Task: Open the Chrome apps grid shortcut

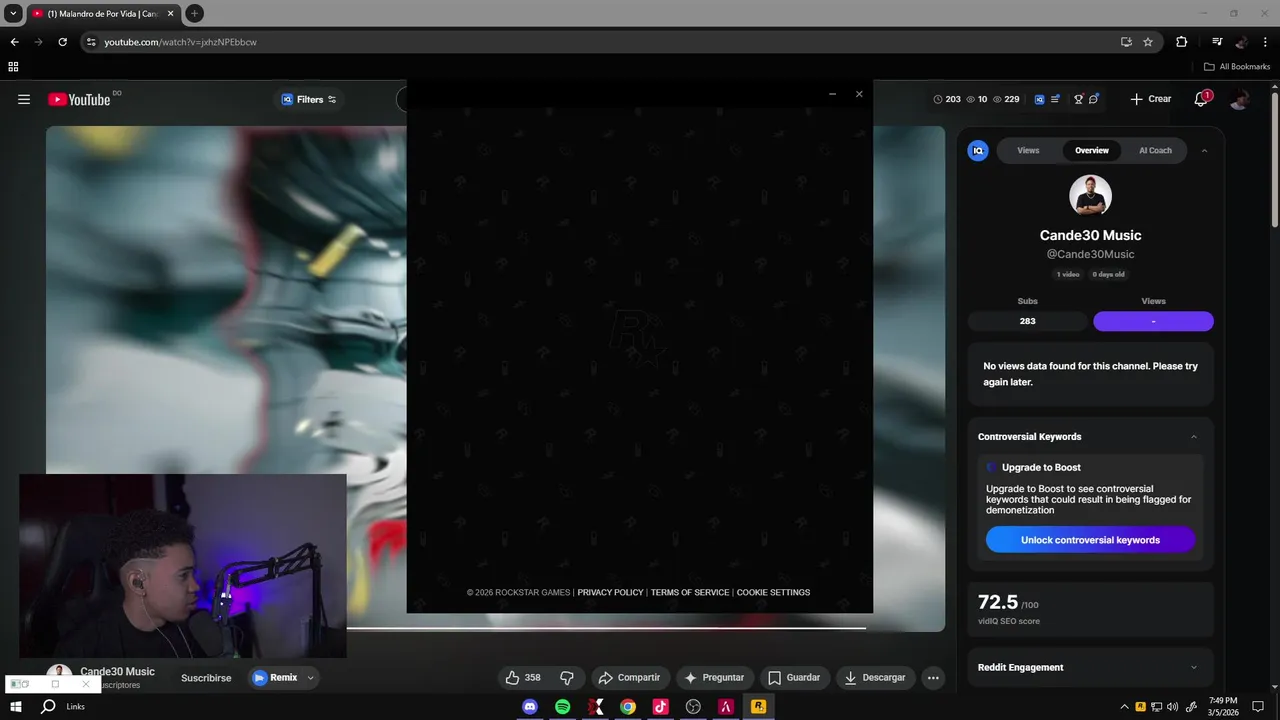Action: pos(13,67)
